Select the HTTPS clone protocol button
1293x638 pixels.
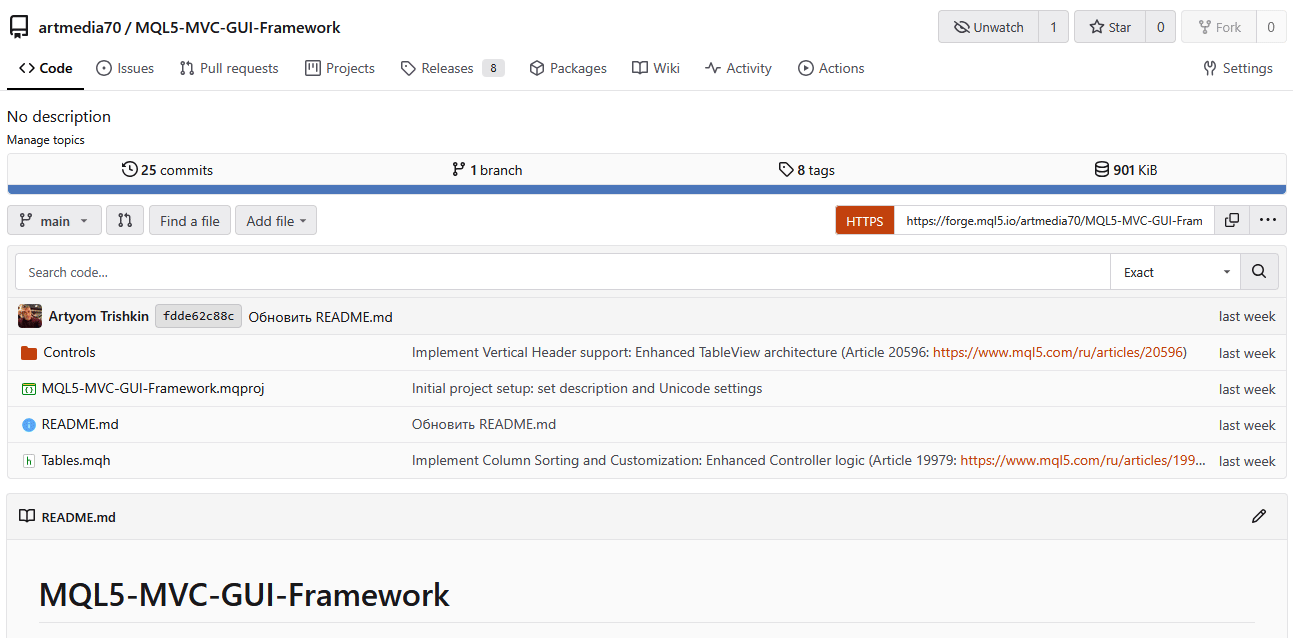click(x=865, y=221)
